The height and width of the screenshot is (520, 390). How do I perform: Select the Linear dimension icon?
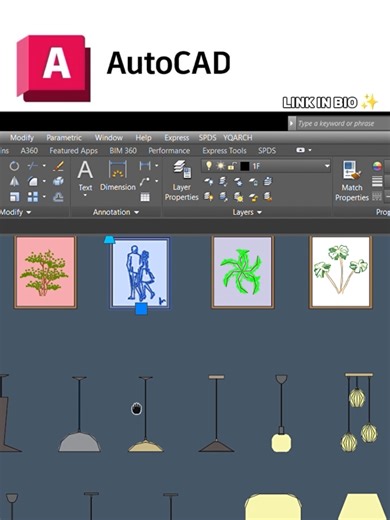pyautogui.click(x=145, y=166)
